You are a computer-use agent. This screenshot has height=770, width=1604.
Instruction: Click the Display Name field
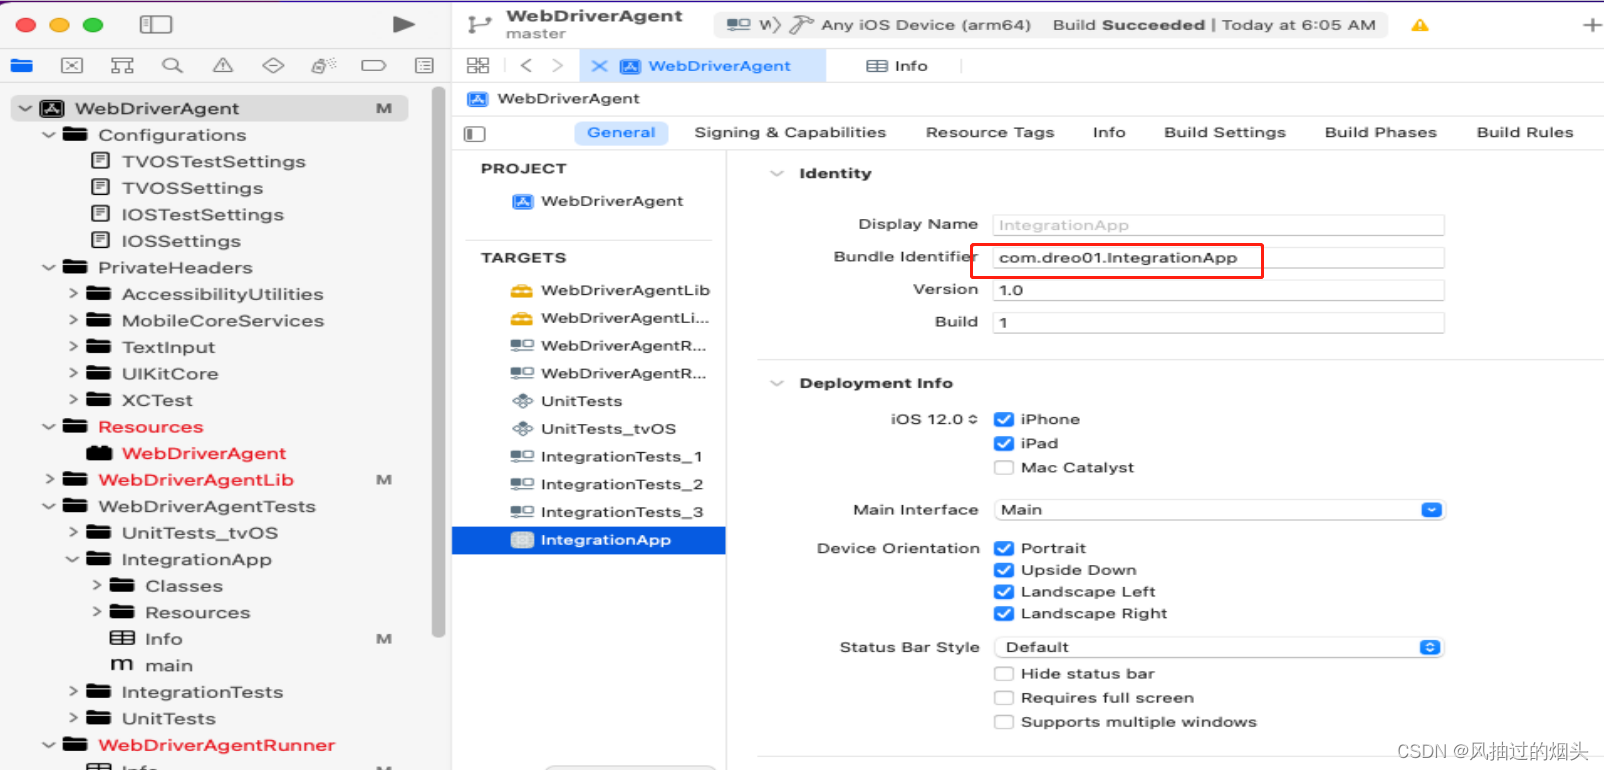click(x=1218, y=225)
